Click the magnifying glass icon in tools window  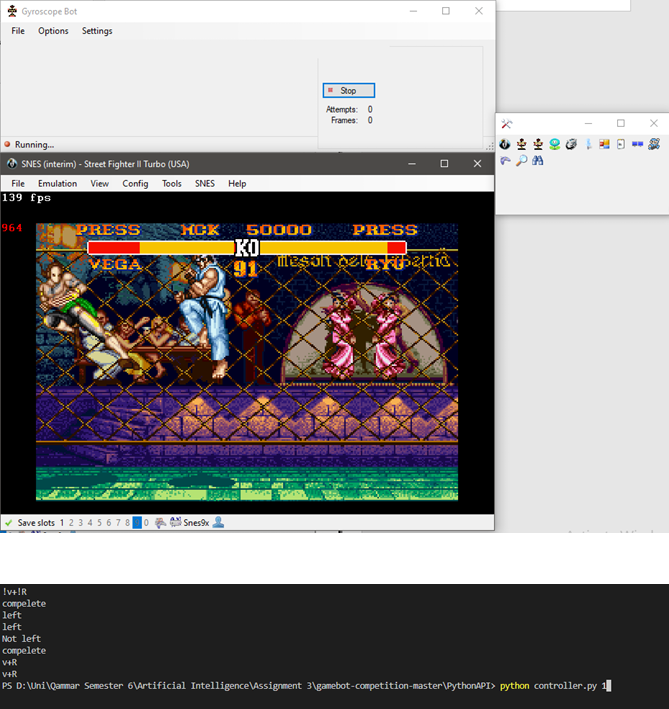coord(521,161)
